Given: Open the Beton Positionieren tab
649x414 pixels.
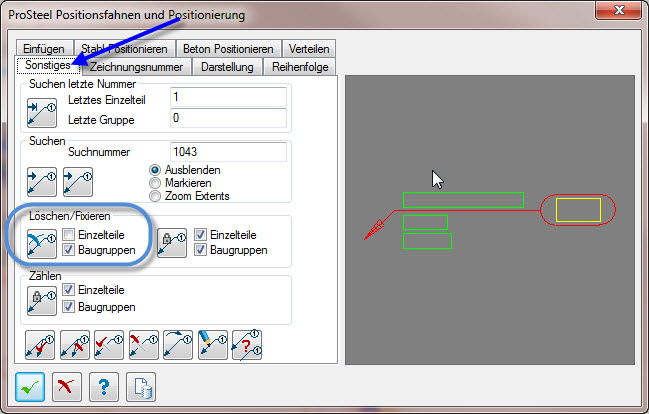Looking at the screenshot, I should tap(228, 48).
